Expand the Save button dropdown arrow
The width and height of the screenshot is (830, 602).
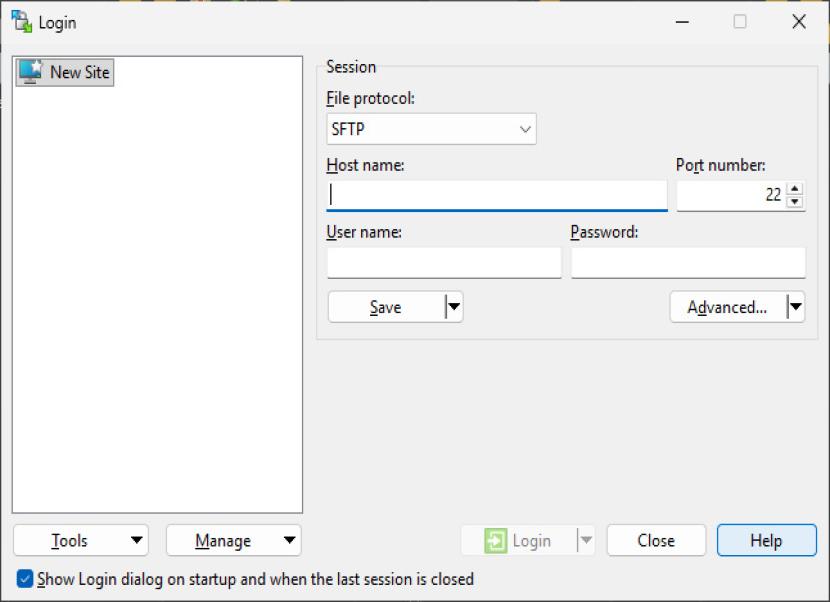click(454, 307)
